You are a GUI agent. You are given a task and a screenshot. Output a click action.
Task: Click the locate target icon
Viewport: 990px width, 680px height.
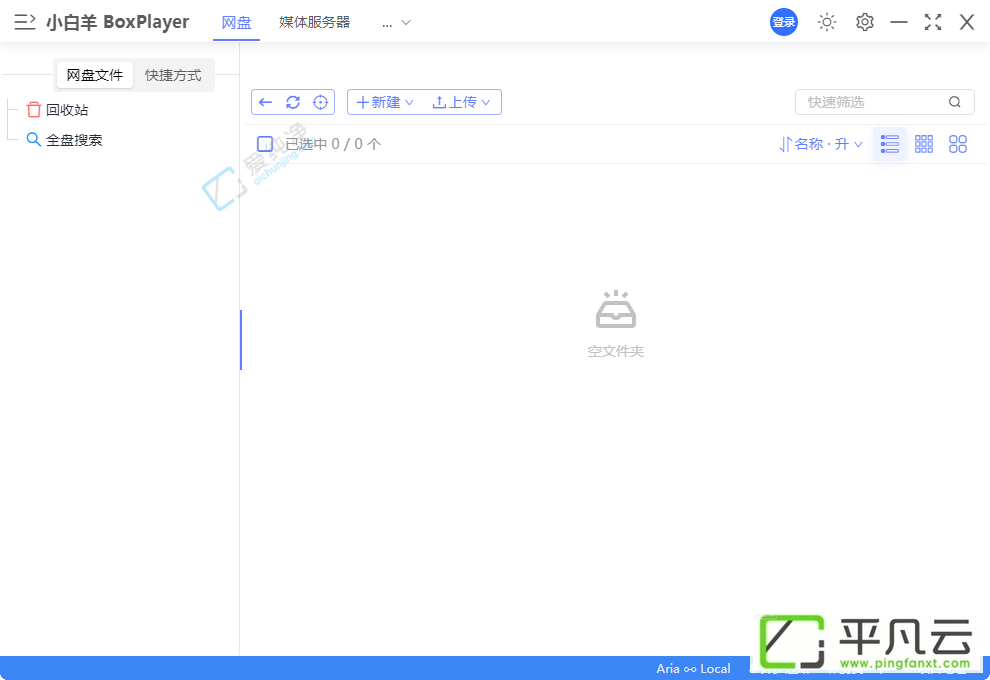321,102
